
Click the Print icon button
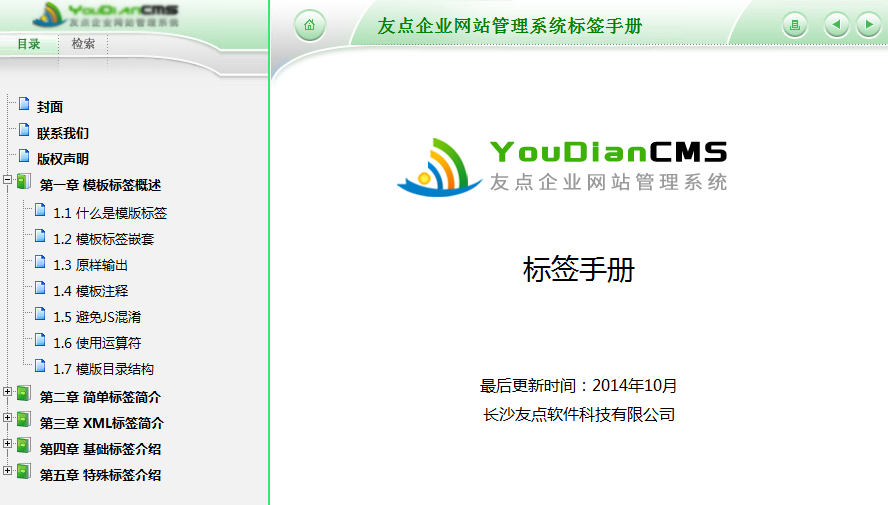click(x=795, y=26)
